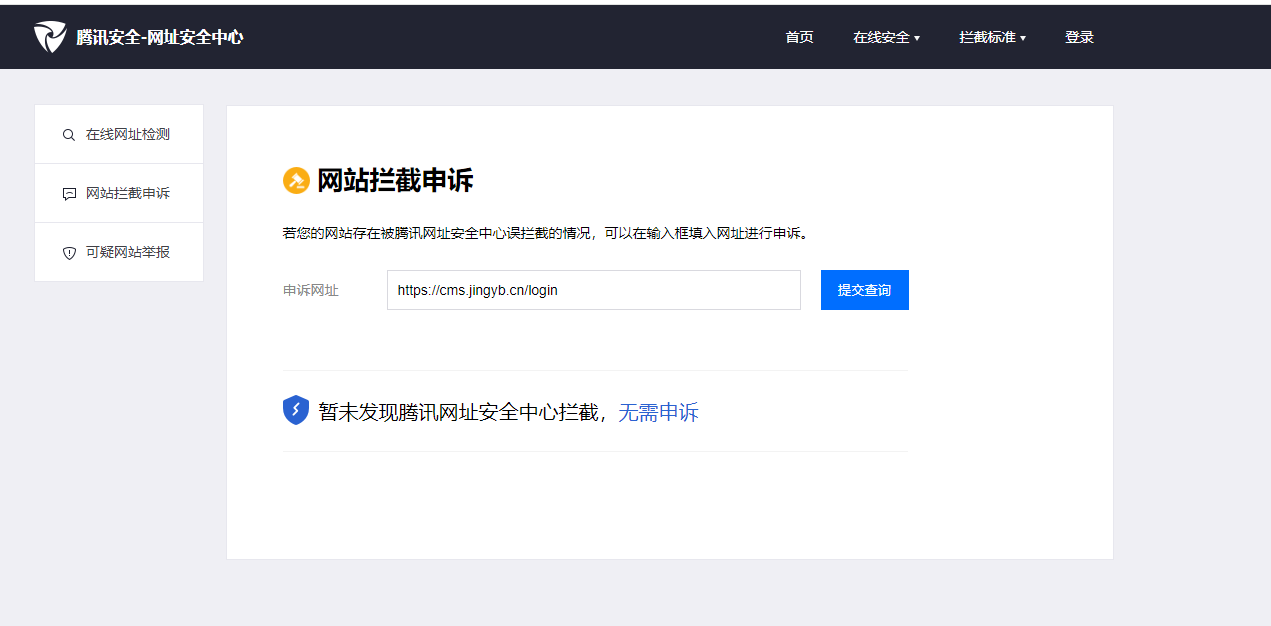Click the orange gavel icon beside 网站拦截申诉 heading
Screen dimensions: 1271x626
click(296, 181)
